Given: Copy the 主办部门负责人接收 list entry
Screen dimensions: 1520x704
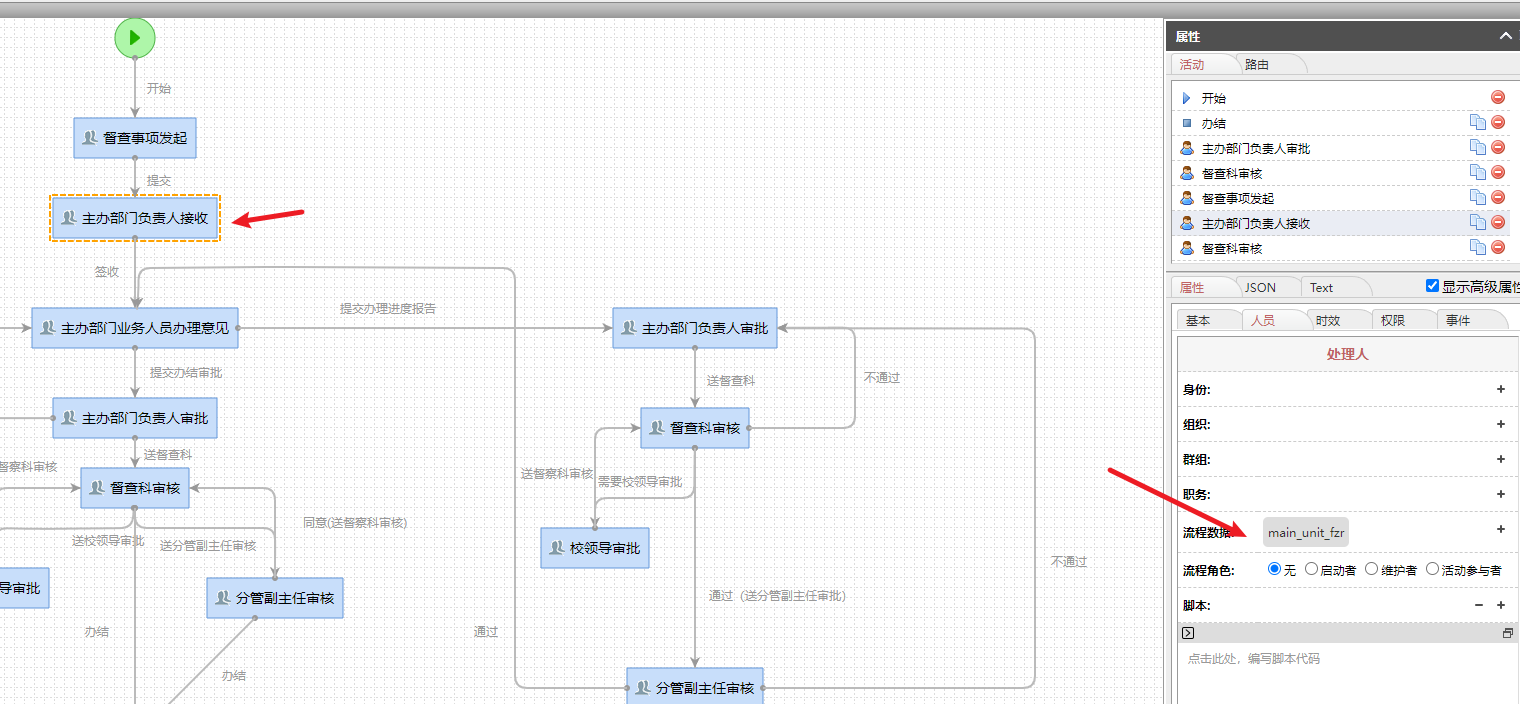Looking at the screenshot, I should (x=1478, y=222).
